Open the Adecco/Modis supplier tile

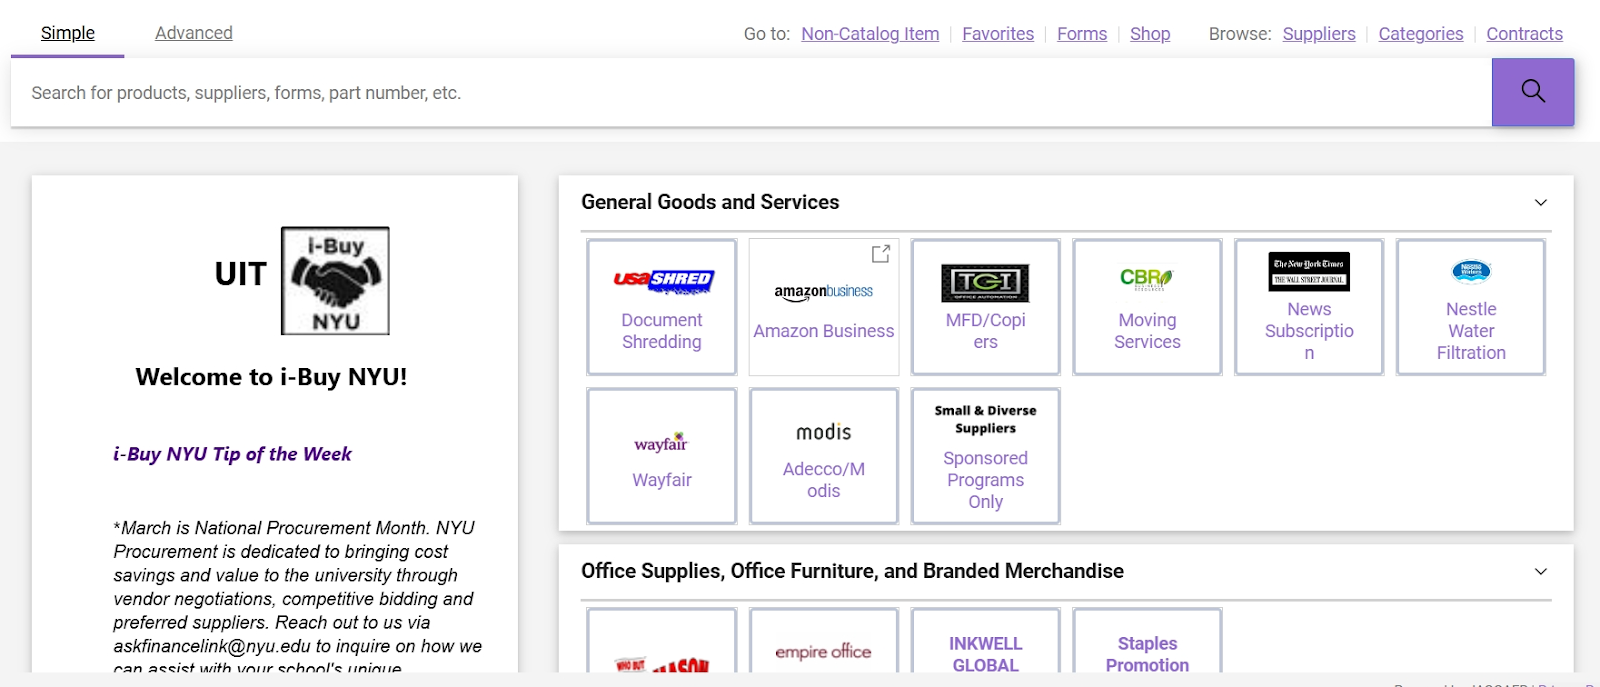point(823,456)
